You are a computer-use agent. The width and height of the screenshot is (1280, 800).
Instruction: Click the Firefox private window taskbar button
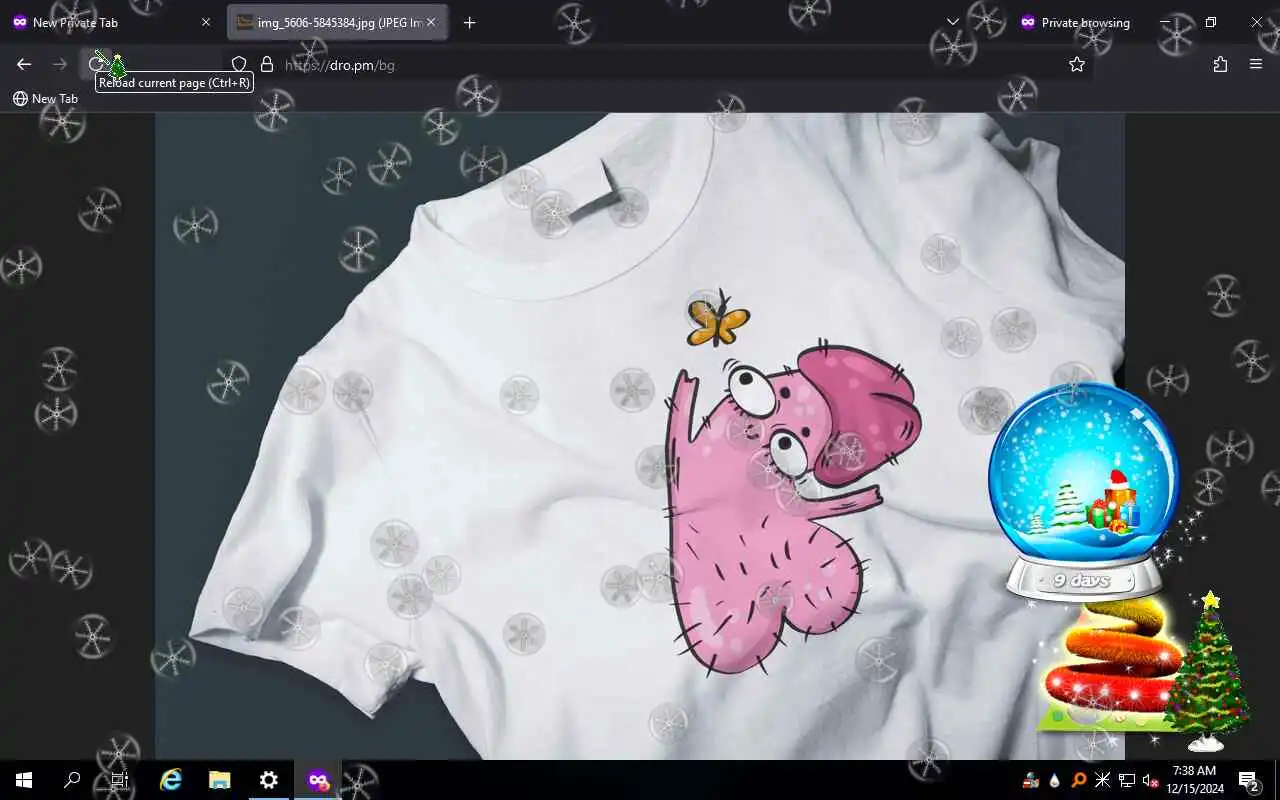[x=318, y=780]
